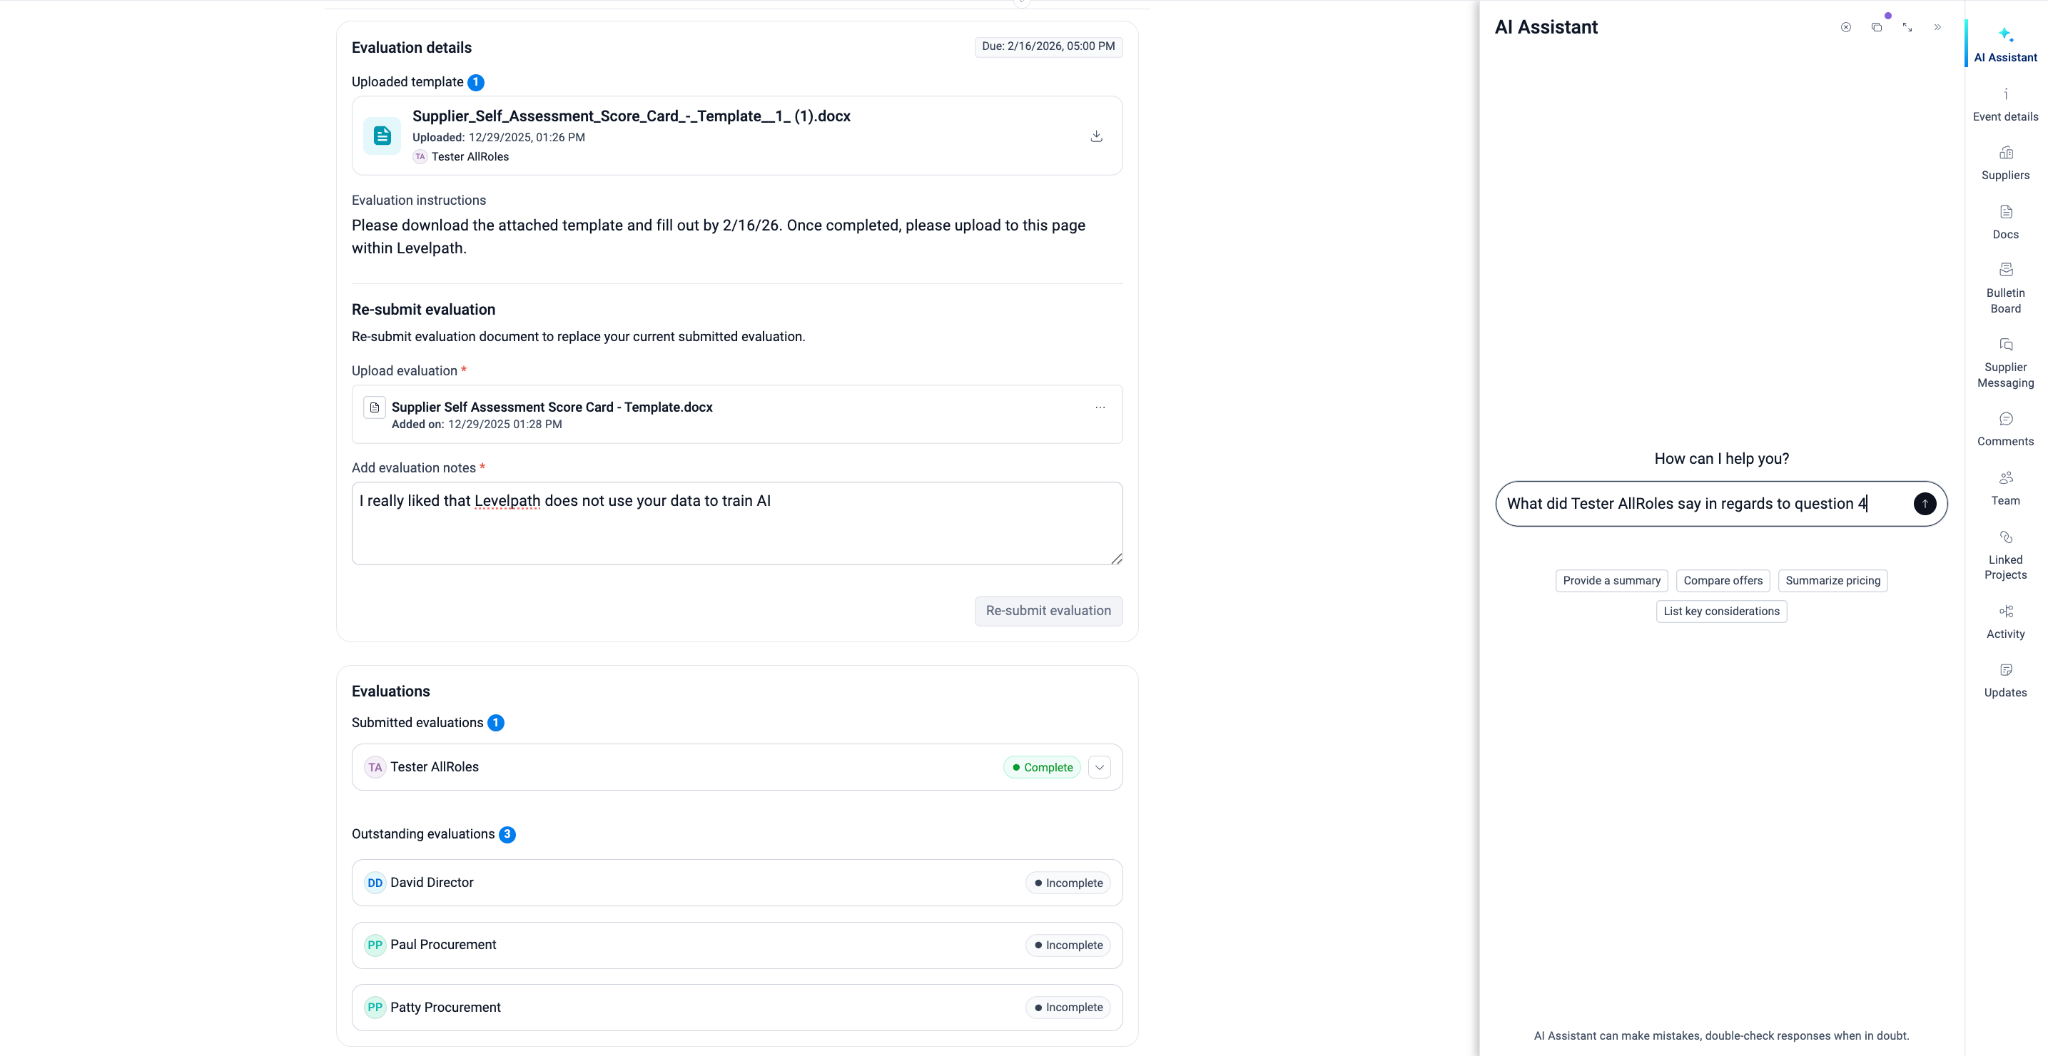The width and height of the screenshot is (2048, 1056).
Task: Select the Compare offers suggestion
Action: [x=1722, y=581]
